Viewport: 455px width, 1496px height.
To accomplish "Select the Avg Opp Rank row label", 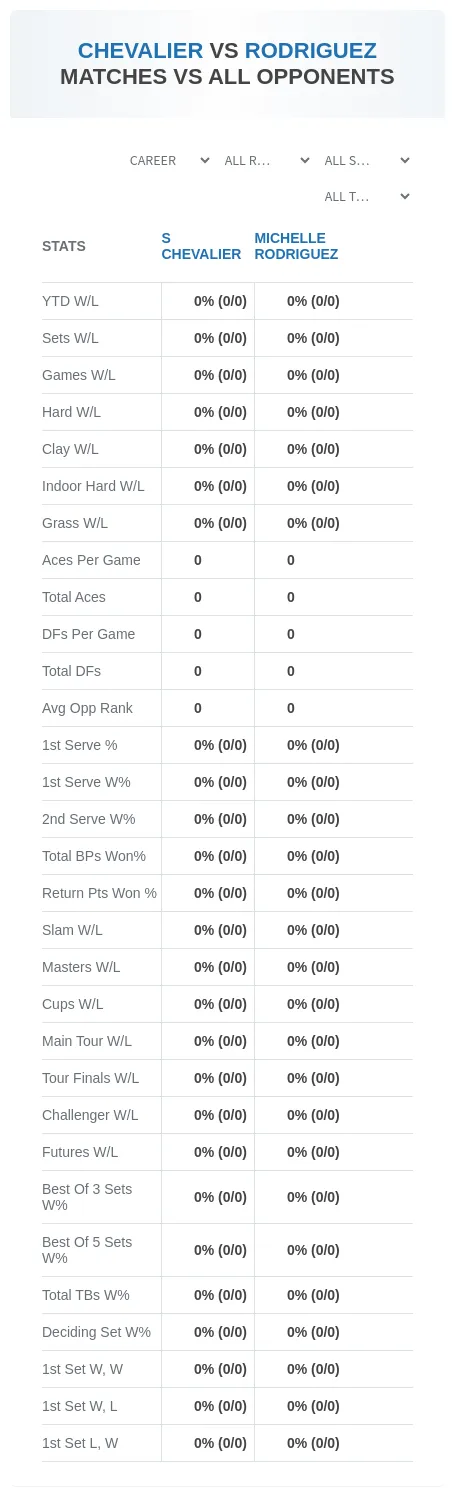I will [x=87, y=708].
